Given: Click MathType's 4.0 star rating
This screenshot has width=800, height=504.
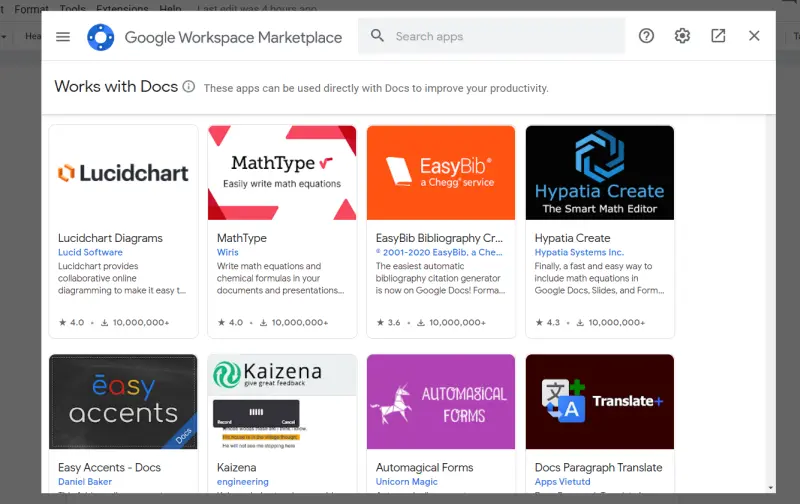Looking at the screenshot, I should pos(231,322).
